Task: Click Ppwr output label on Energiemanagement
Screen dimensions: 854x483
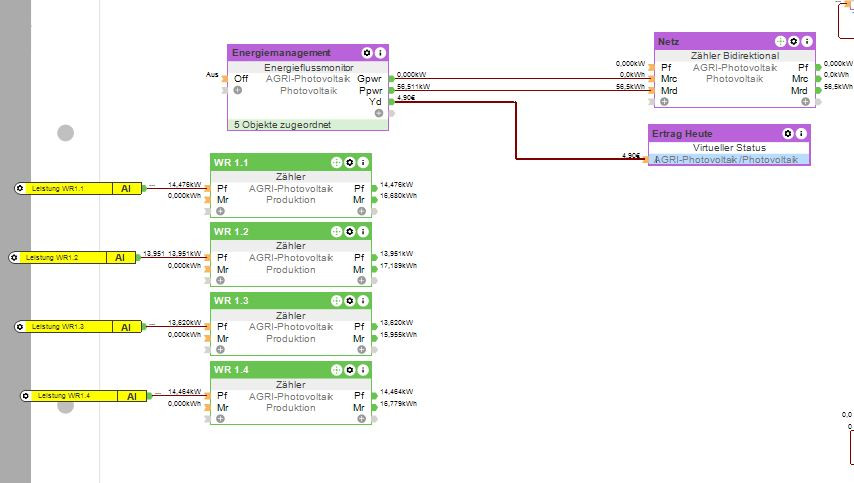Action: pos(370,90)
